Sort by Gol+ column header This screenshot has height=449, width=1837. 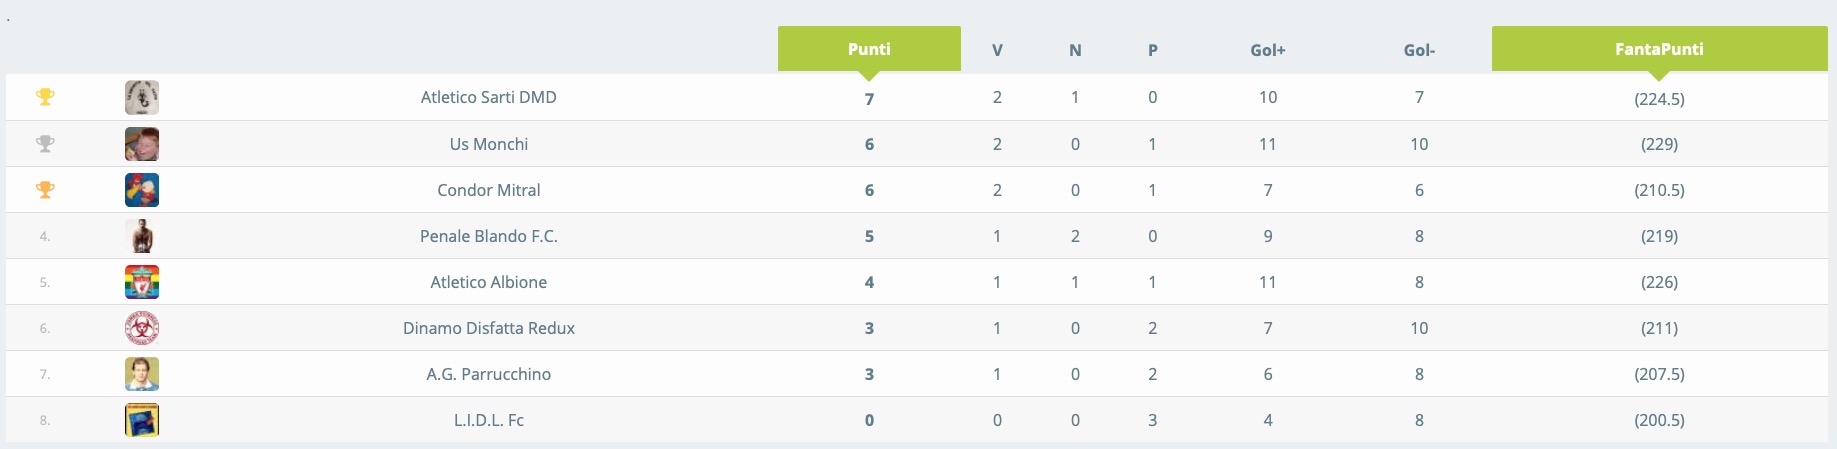point(1268,50)
